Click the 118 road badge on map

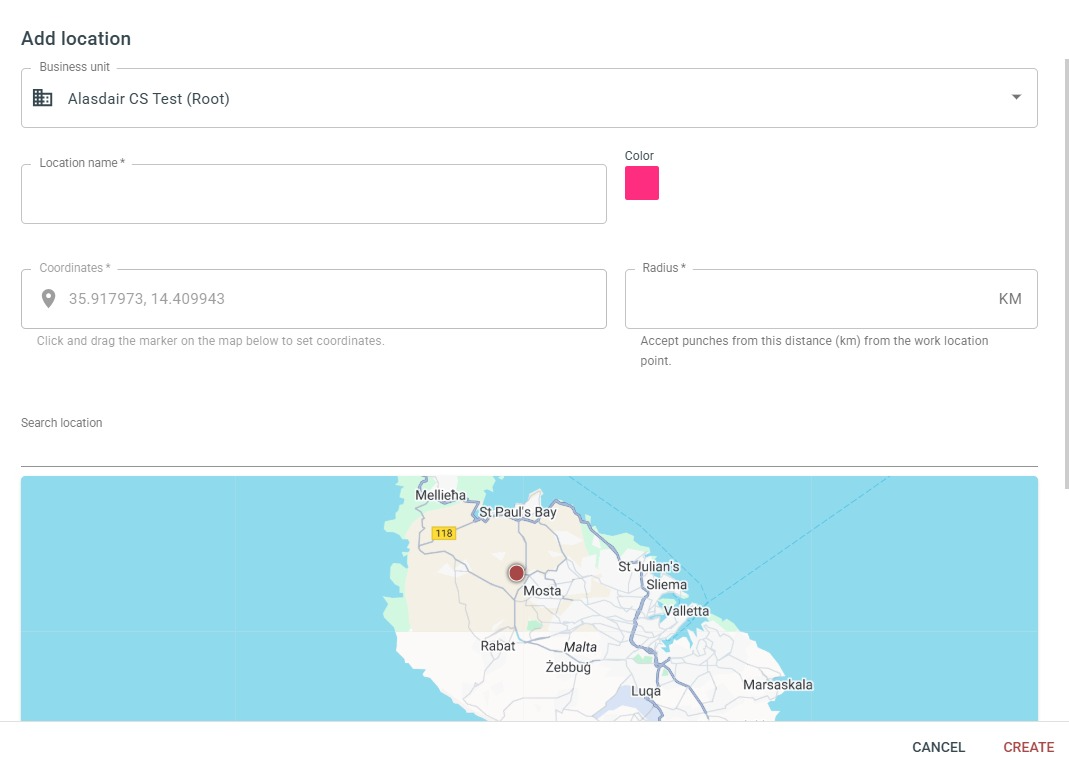[x=444, y=533]
